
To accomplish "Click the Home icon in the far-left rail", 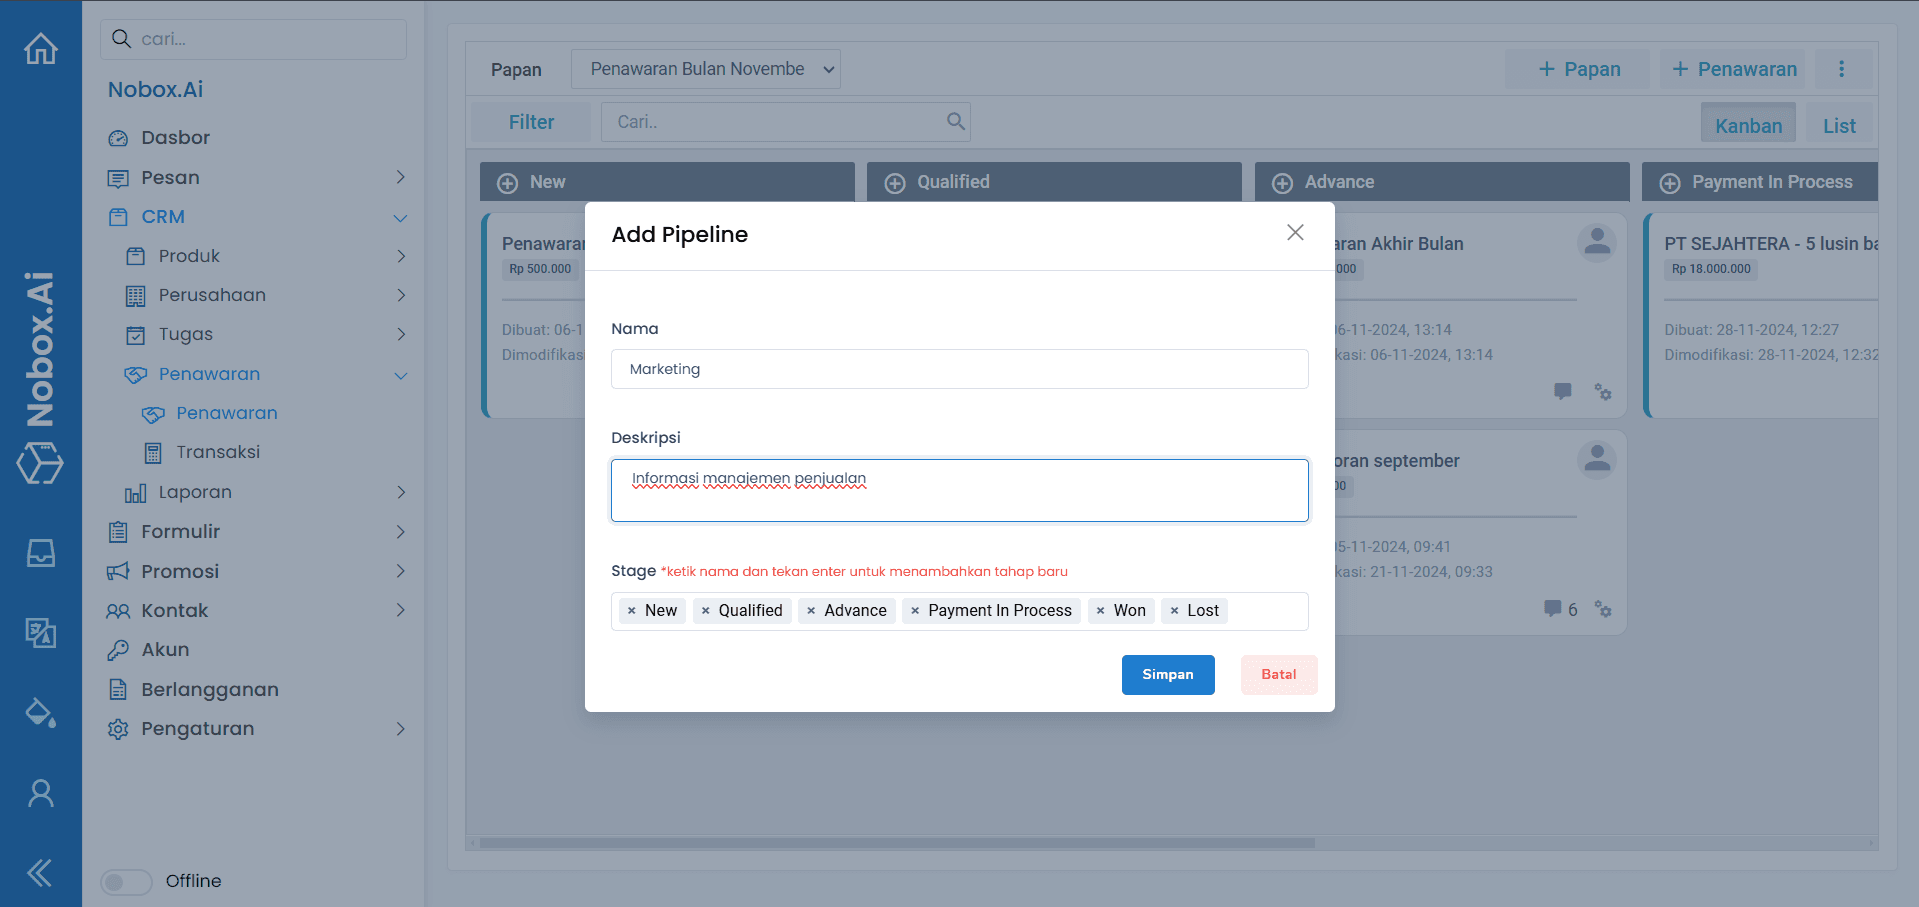I will [40, 48].
